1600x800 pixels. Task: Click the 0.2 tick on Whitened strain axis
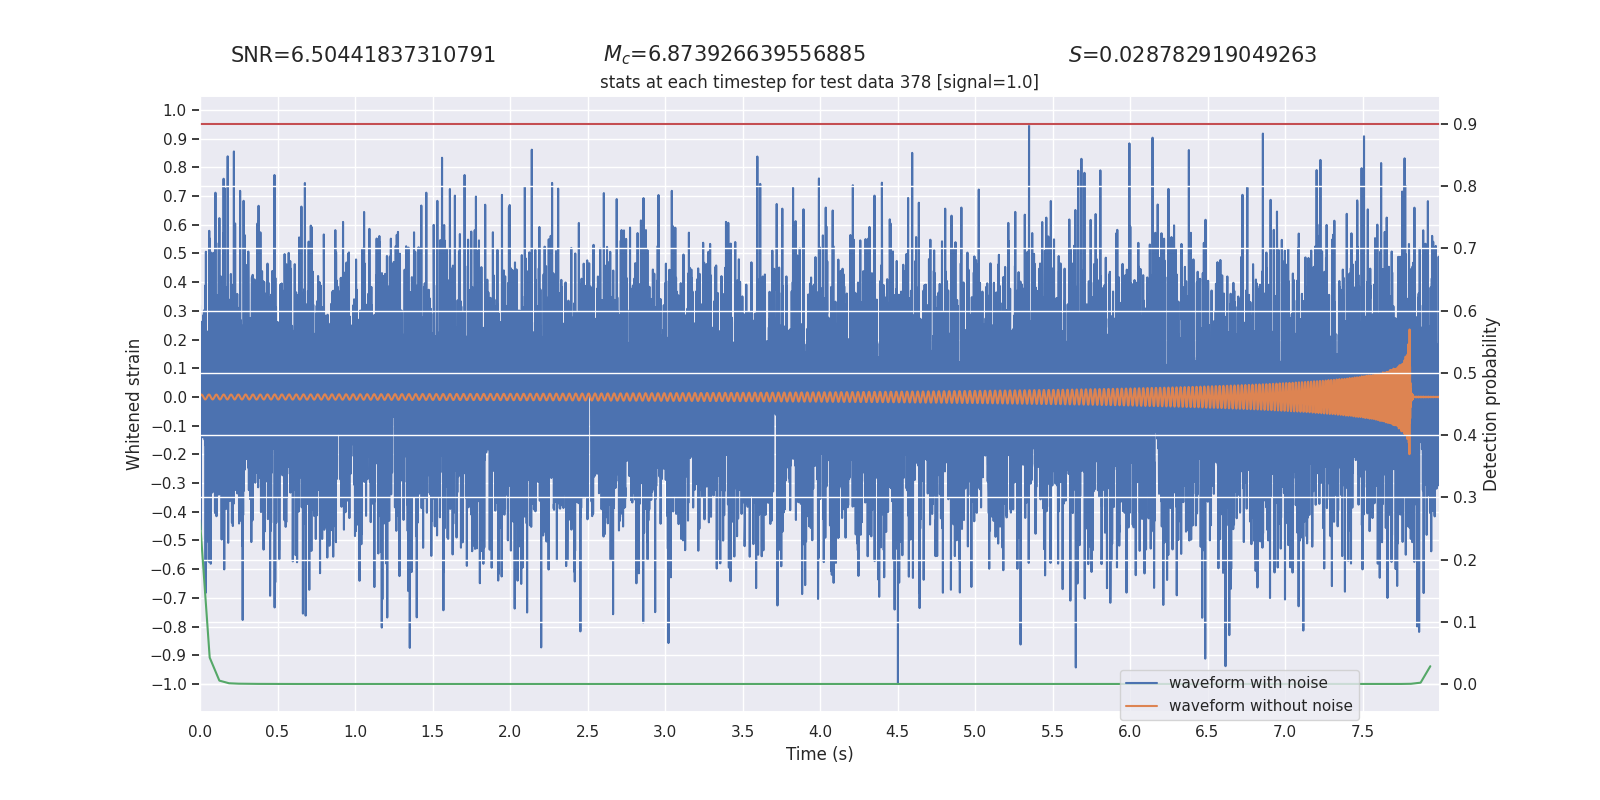point(175,340)
